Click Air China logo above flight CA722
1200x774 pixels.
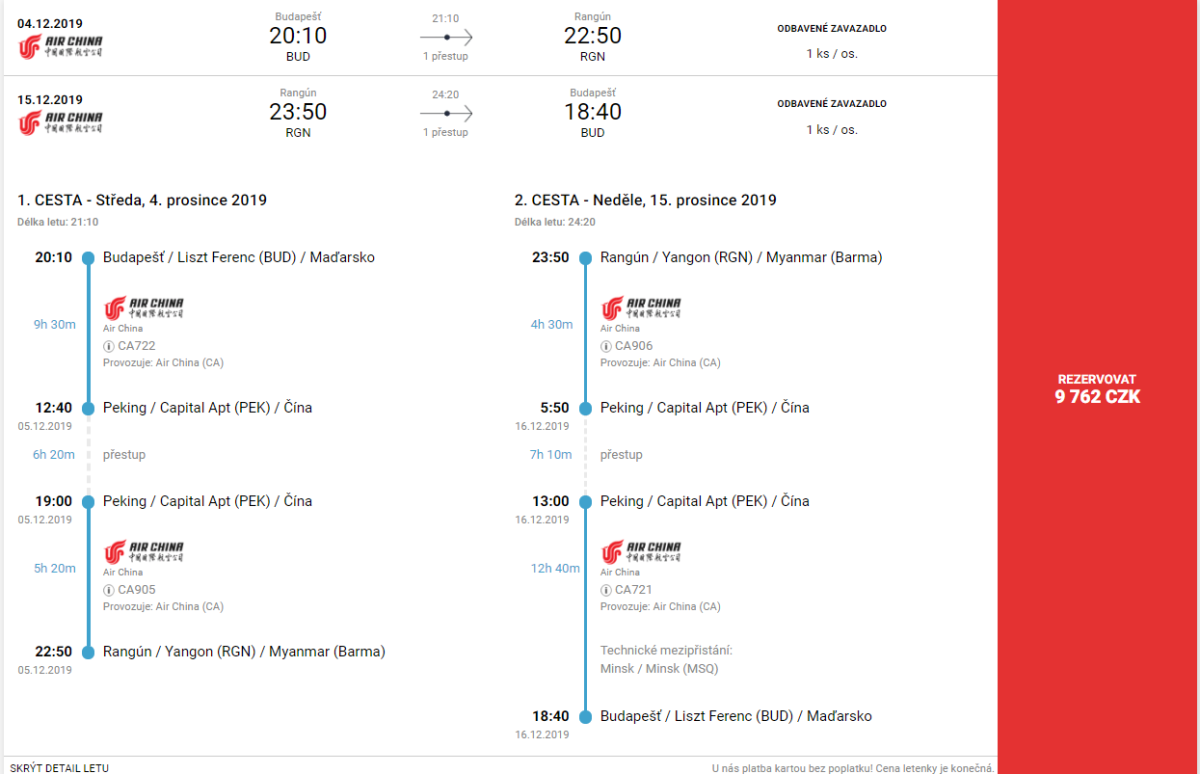[143, 307]
